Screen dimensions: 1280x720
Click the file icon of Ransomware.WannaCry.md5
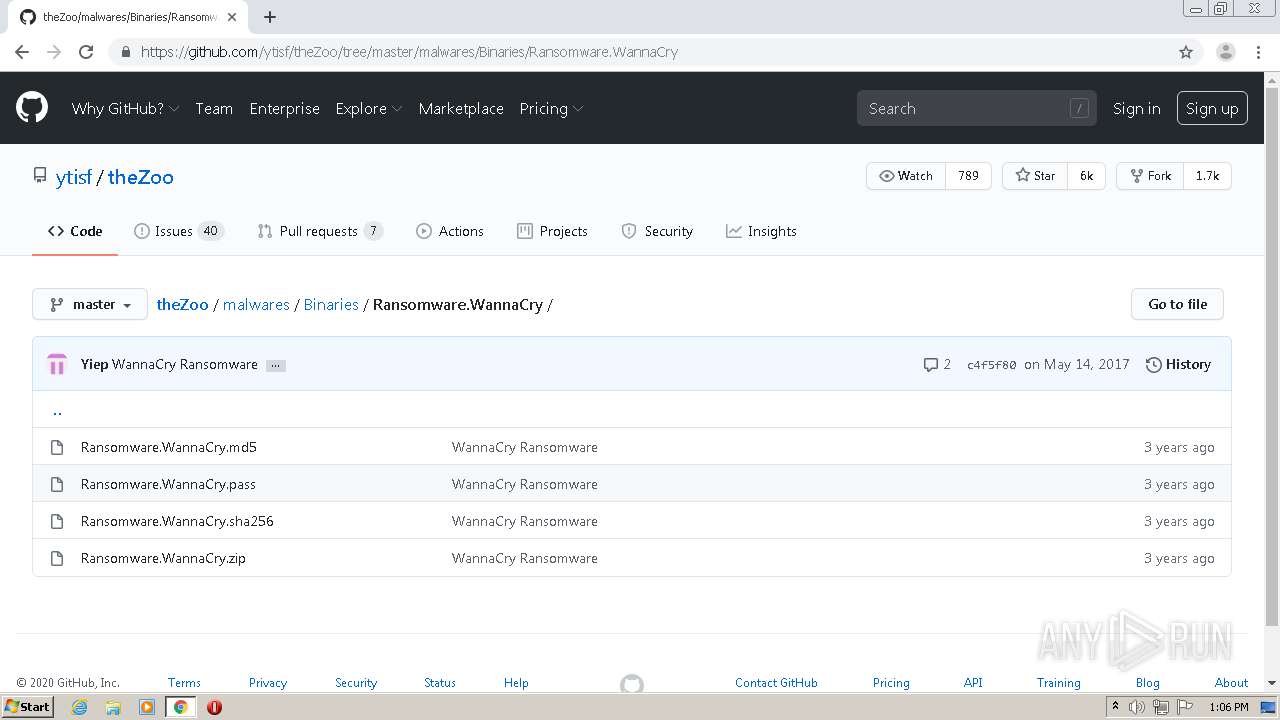click(57, 447)
